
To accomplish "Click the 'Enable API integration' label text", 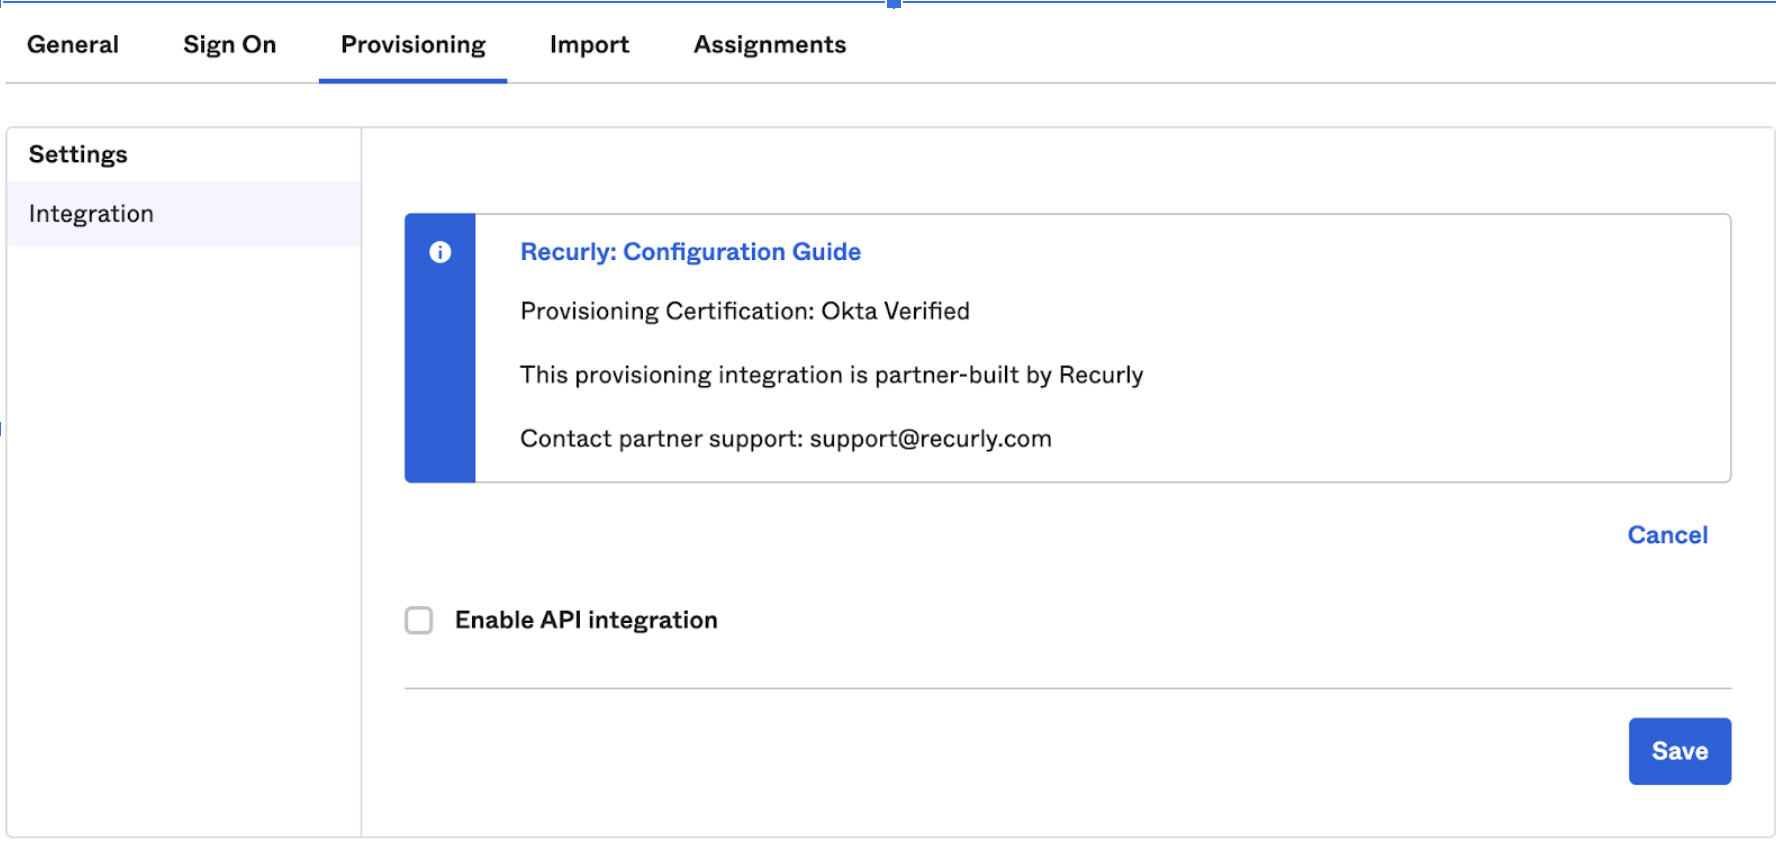I will 586,620.
